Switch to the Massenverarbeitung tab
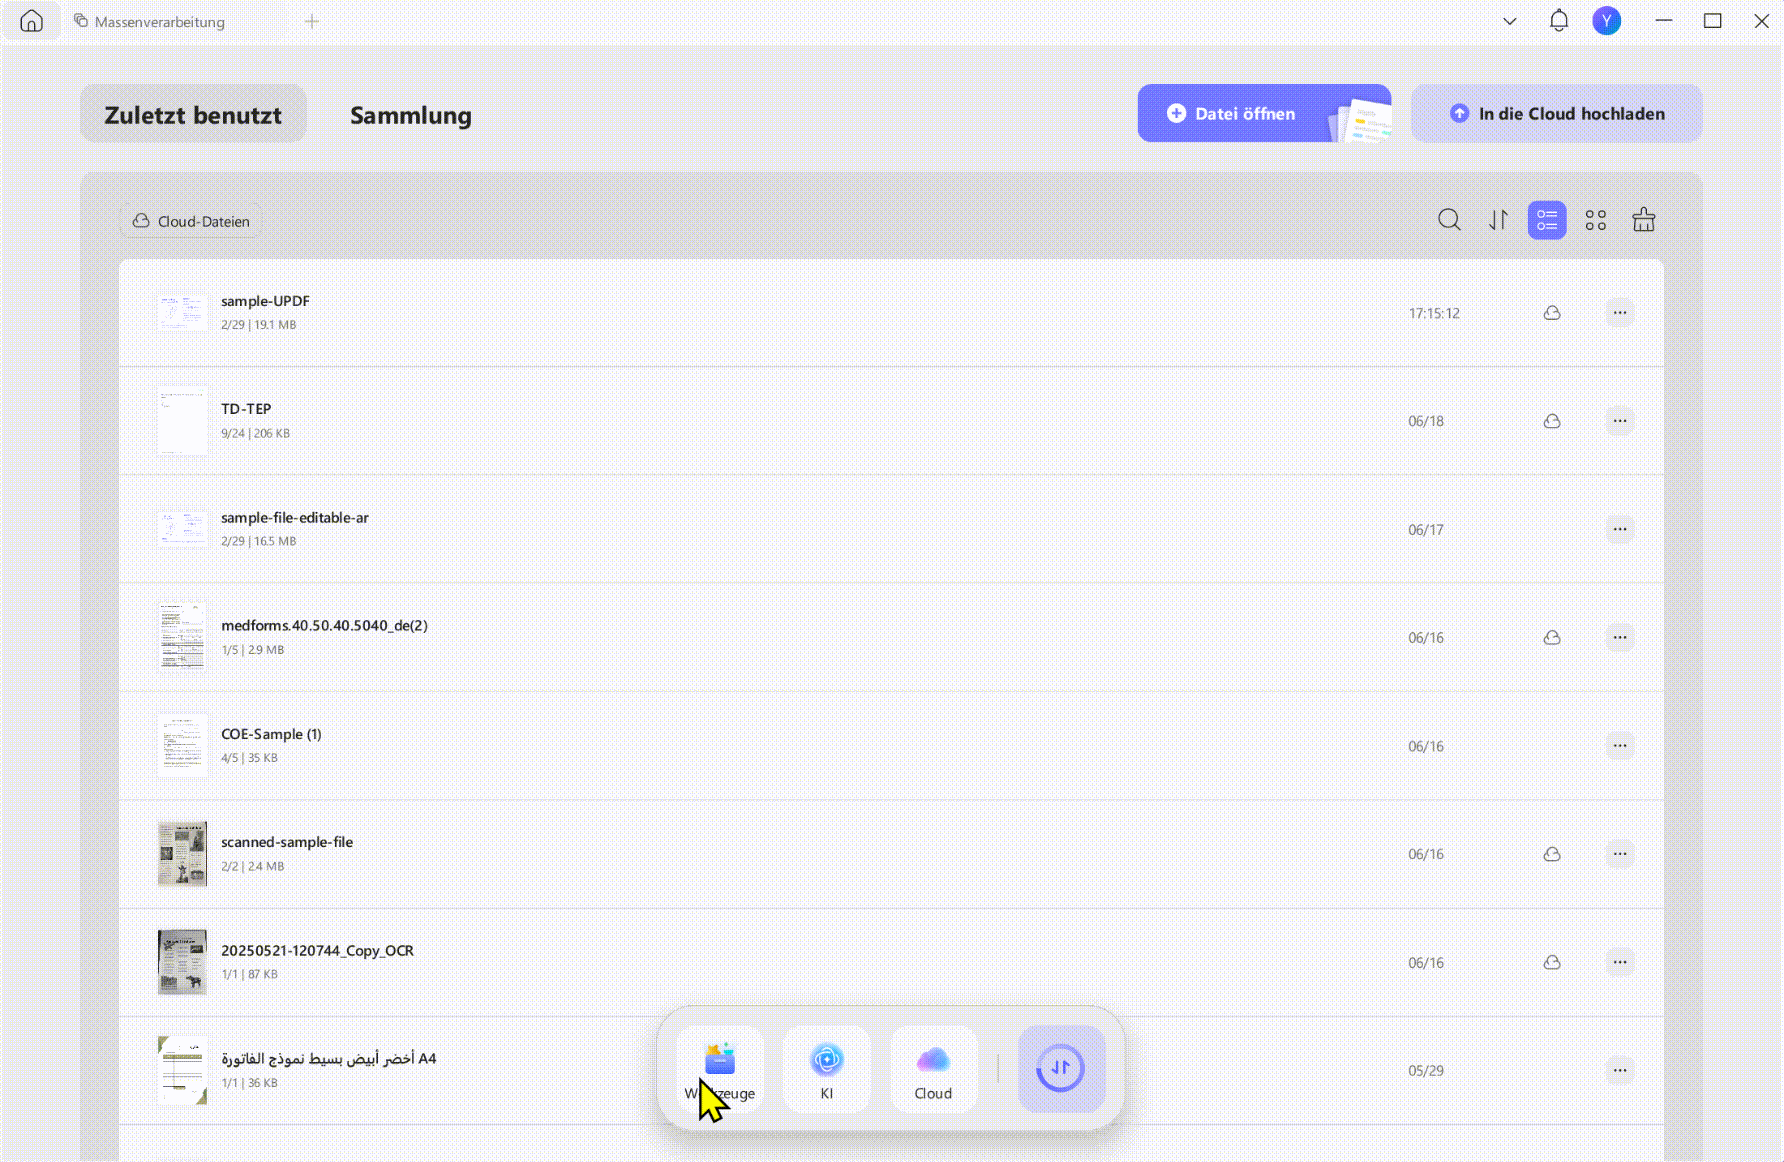This screenshot has width=1784, height=1162. tap(150, 21)
